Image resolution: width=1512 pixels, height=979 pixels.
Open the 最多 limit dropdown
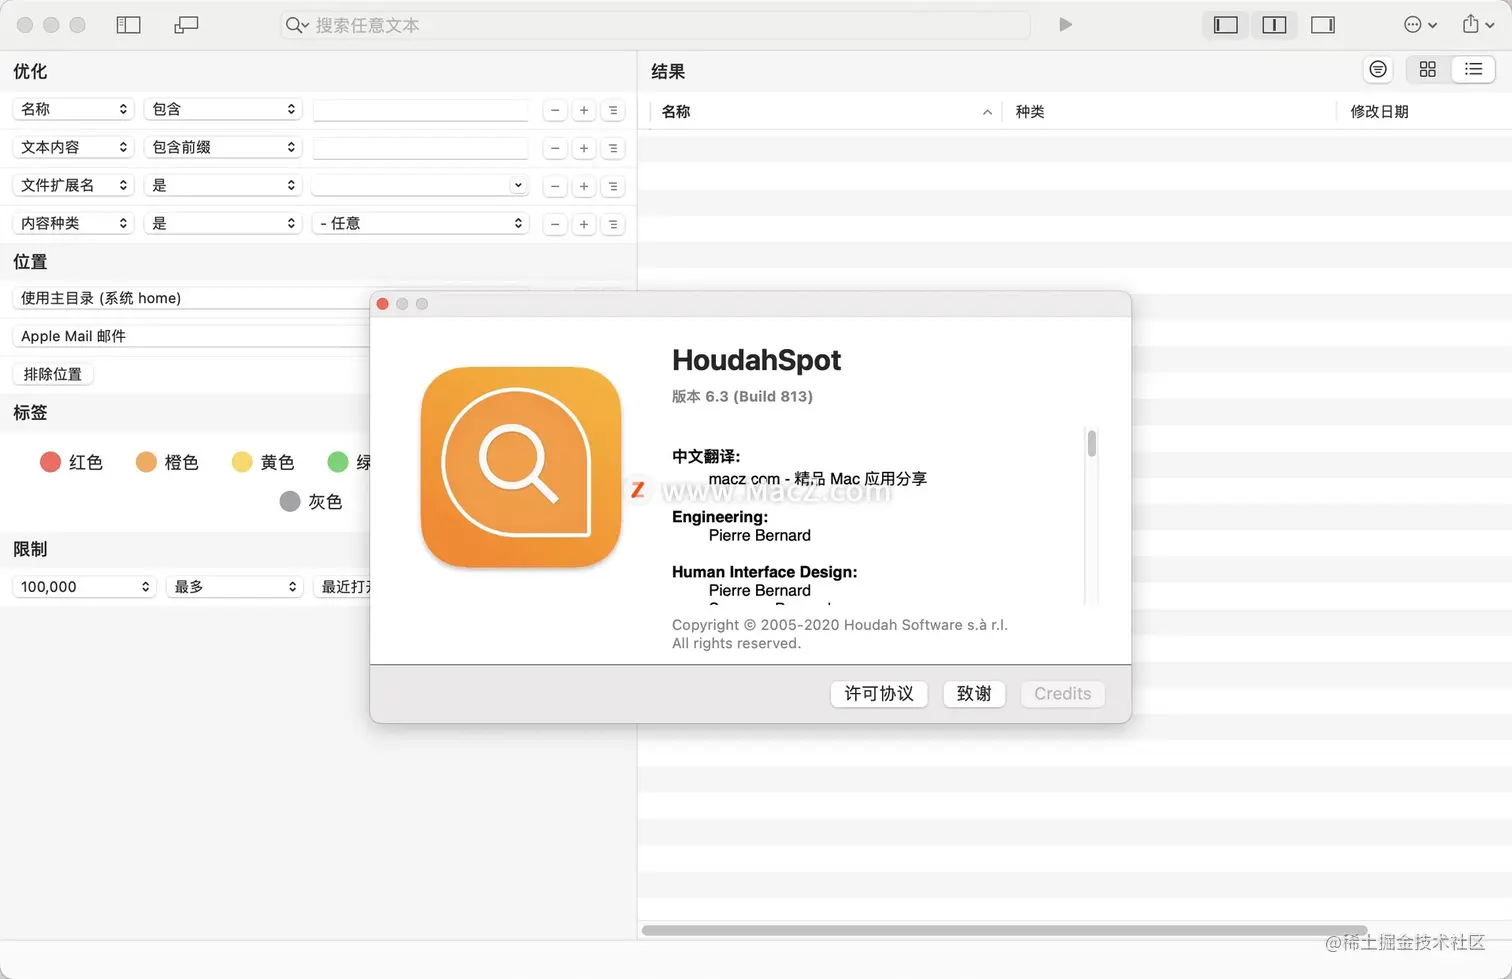click(235, 587)
